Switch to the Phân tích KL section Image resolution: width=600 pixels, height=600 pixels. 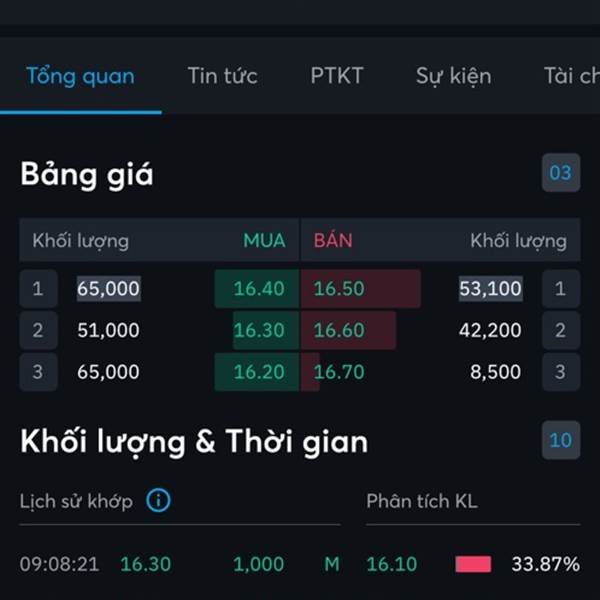click(422, 501)
